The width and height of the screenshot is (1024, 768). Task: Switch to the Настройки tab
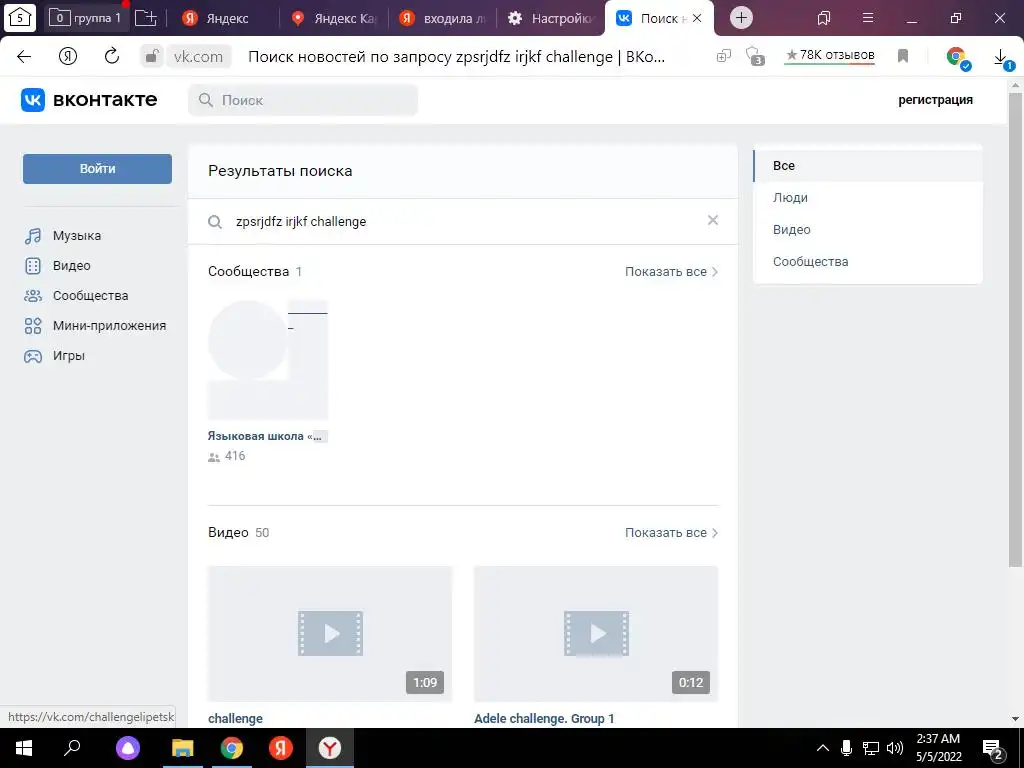pos(551,18)
